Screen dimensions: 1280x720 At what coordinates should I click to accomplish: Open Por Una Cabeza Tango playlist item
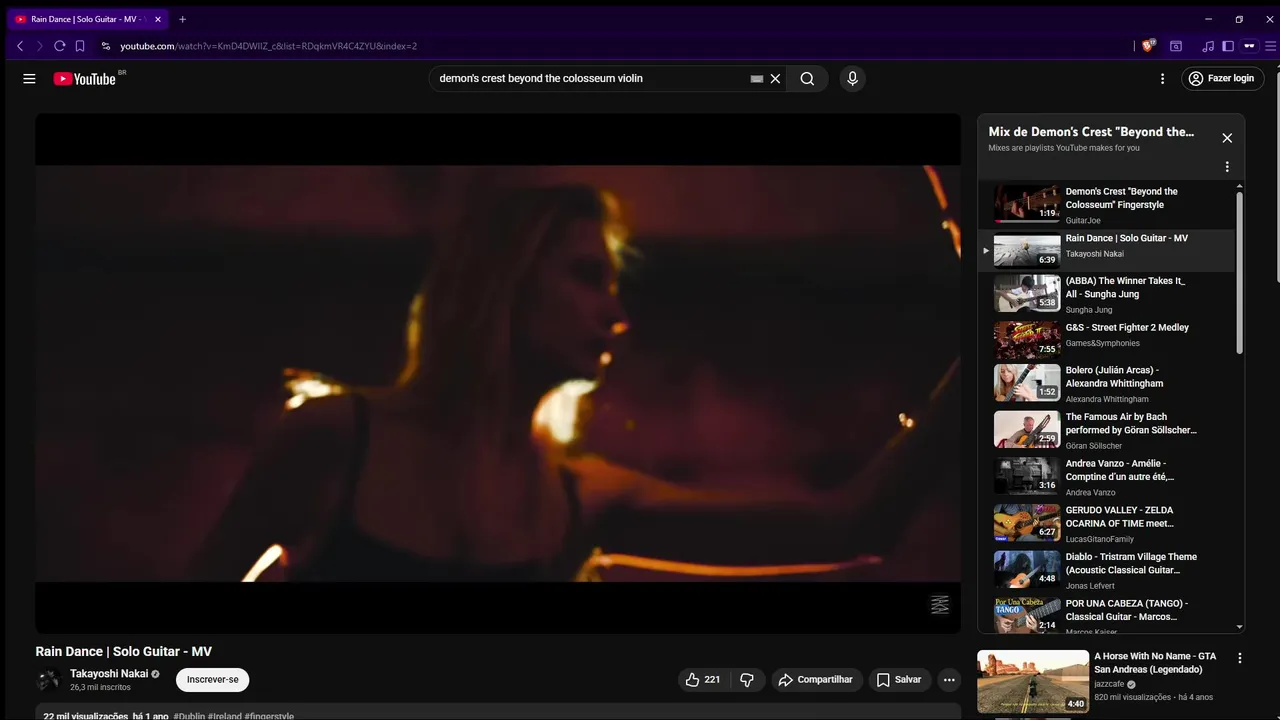point(1107,615)
